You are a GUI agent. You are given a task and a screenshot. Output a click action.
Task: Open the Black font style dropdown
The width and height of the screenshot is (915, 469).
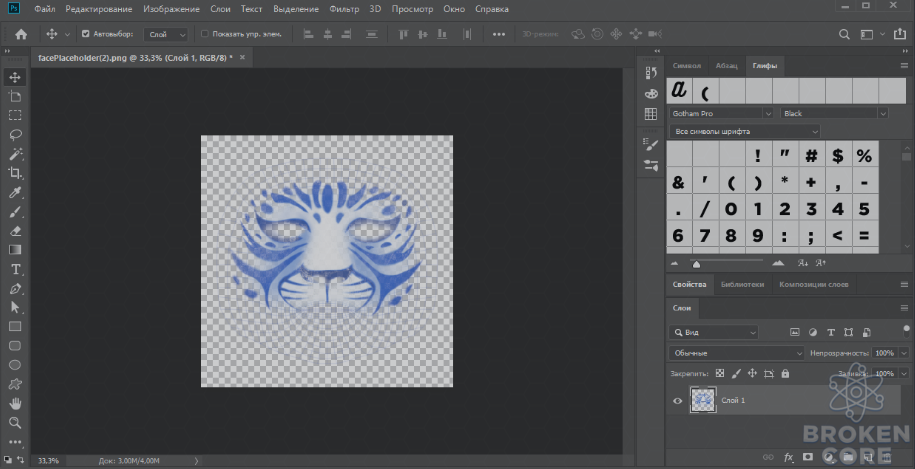[834, 113]
